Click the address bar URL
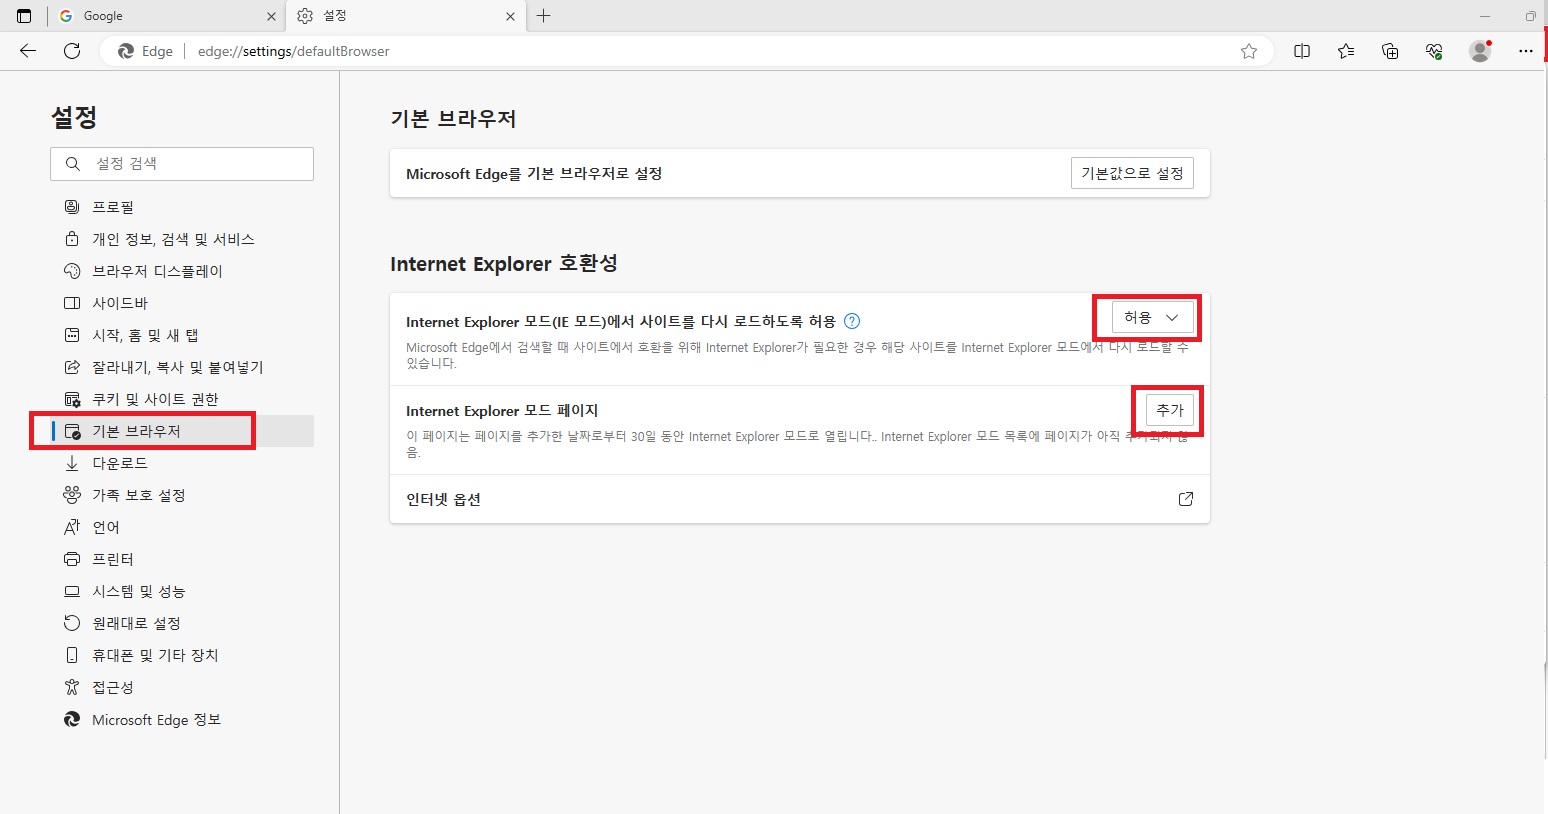The height and width of the screenshot is (814, 1548). 294,51
